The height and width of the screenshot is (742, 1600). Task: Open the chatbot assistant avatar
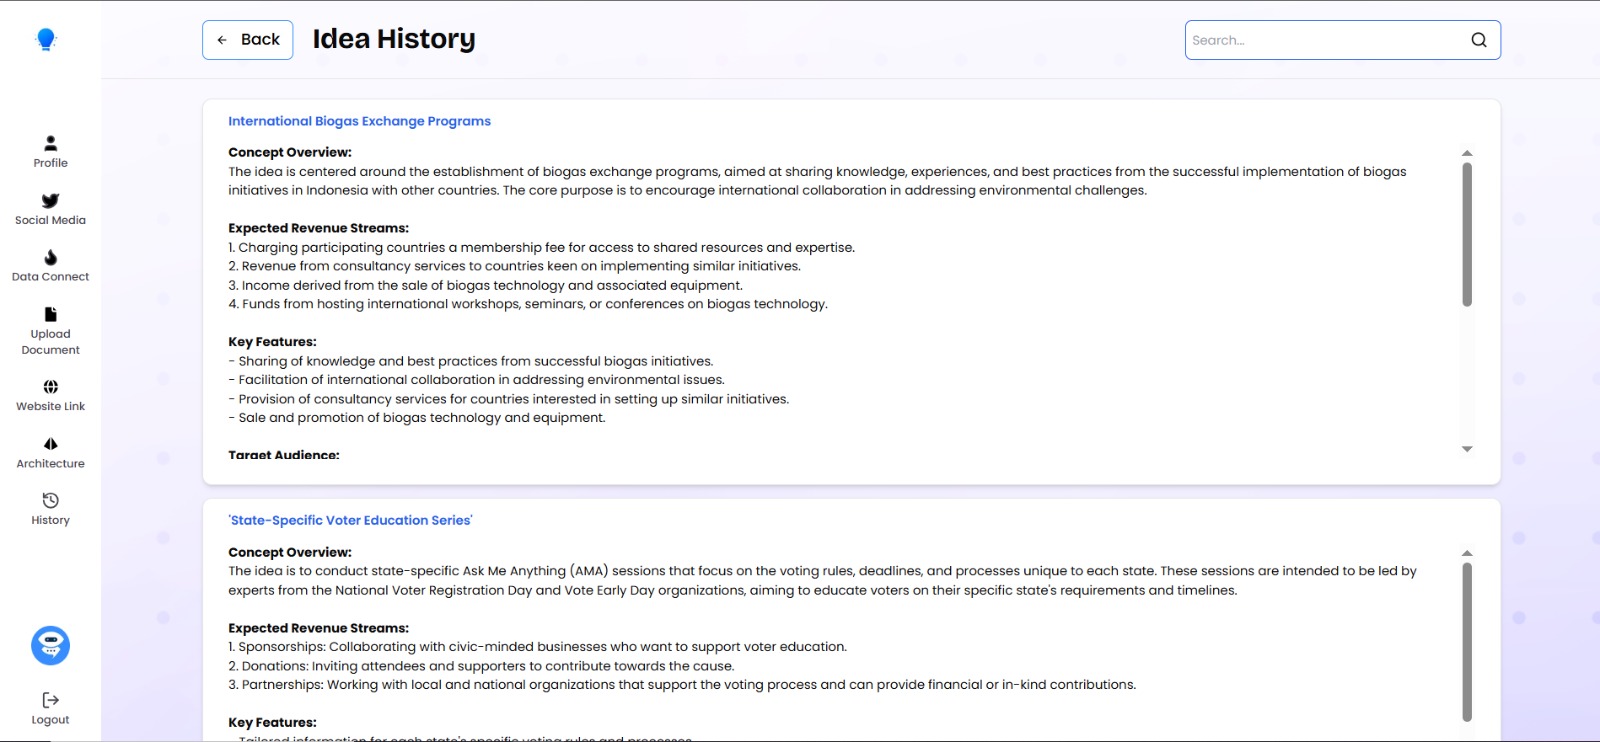(51, 646)
